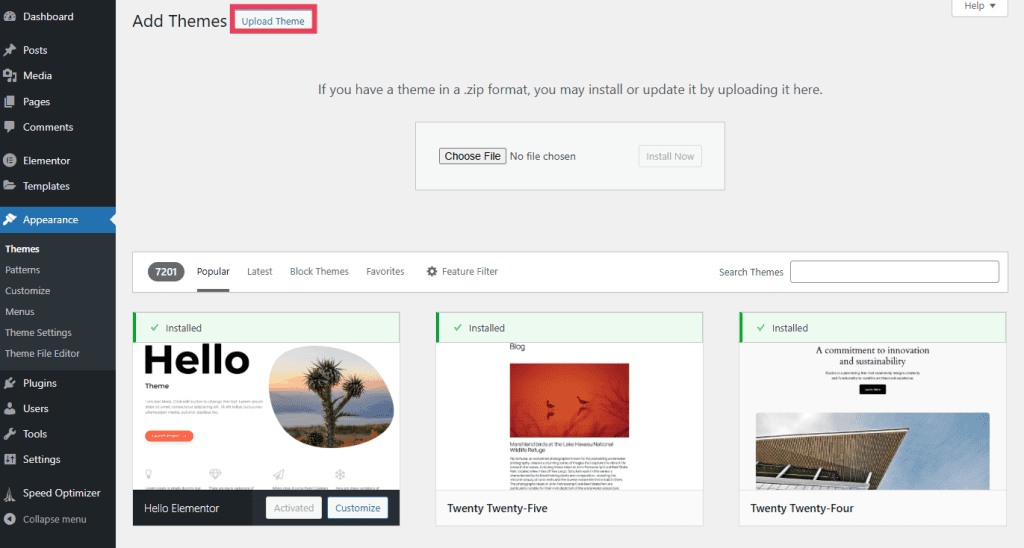Viewport: 1024px width, 548px height.
Task: Click the Posts pushpin icon
Action: (x=10, y=50)
